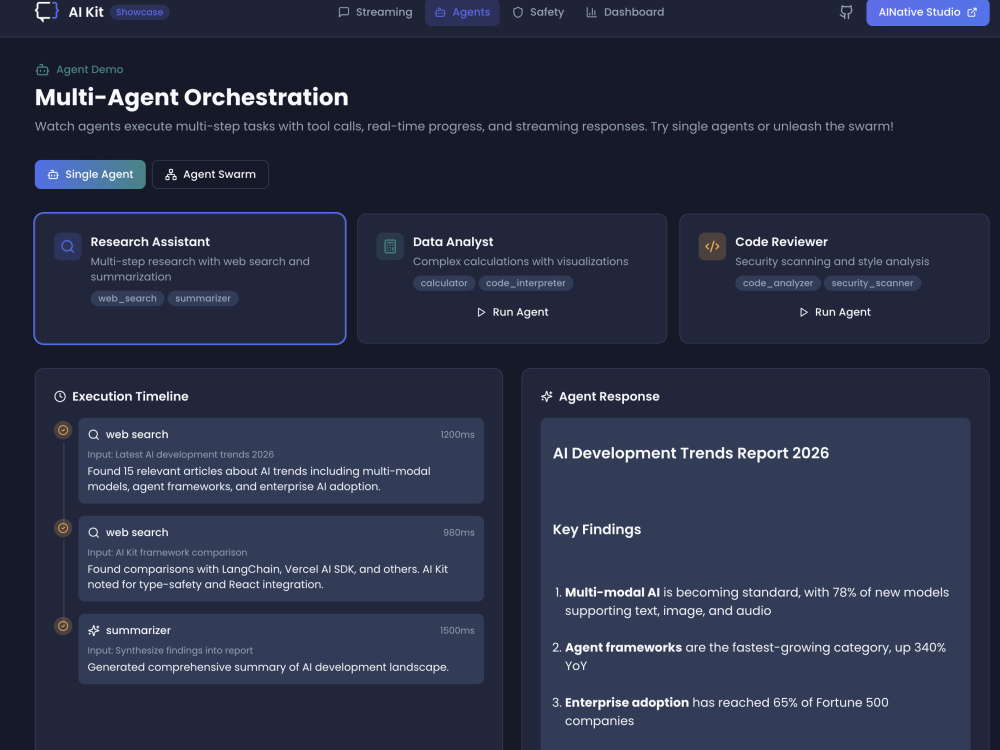Click the code_analyzer tool tag
The height and width of the screenshot is (750, 1000).
(777, 283)
